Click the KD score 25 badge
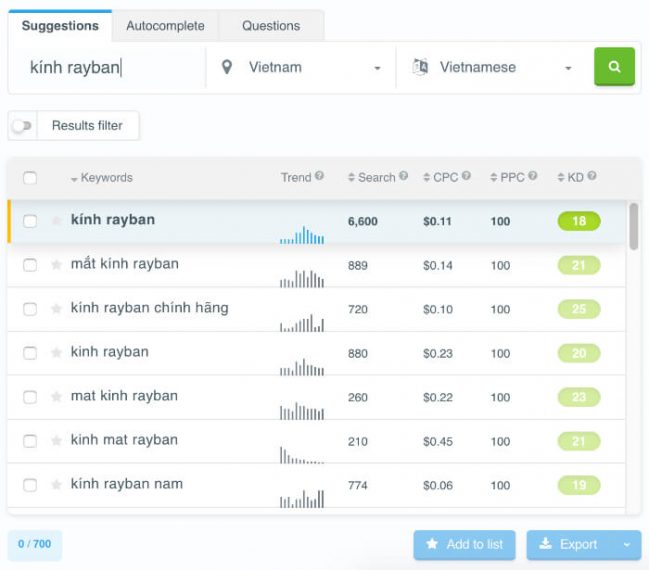The height and width of the screenshot is (570, 649). pyautogui.click(x=579, y=309)
